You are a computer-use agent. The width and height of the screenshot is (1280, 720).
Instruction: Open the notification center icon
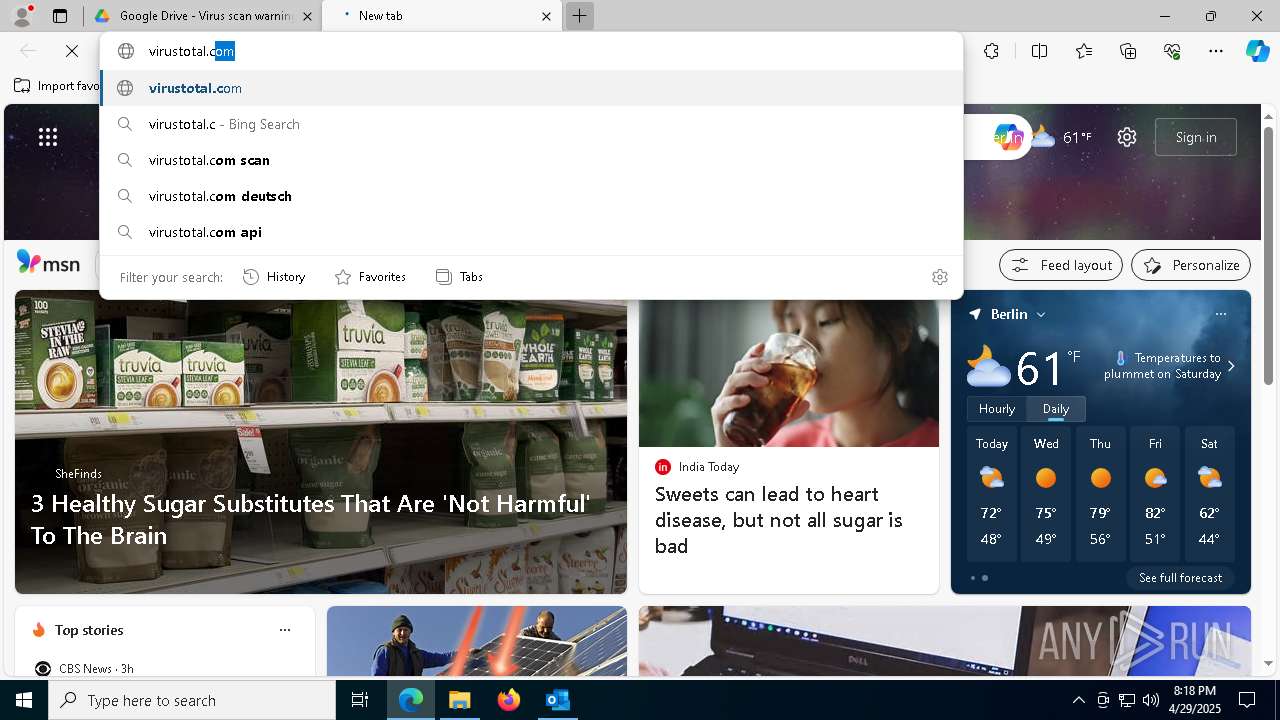pos(1247,700)
